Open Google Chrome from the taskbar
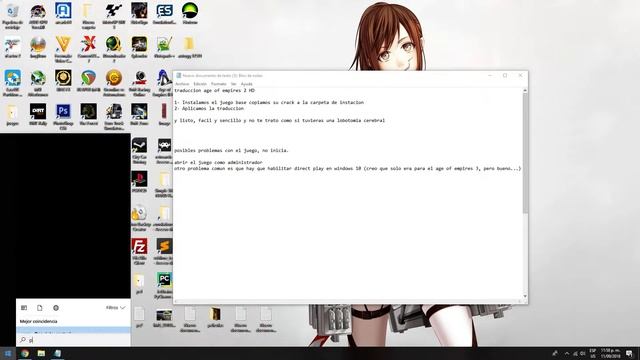Image resolution: width=640 pixels, height=360 pixels. click(x=25, y=353)
